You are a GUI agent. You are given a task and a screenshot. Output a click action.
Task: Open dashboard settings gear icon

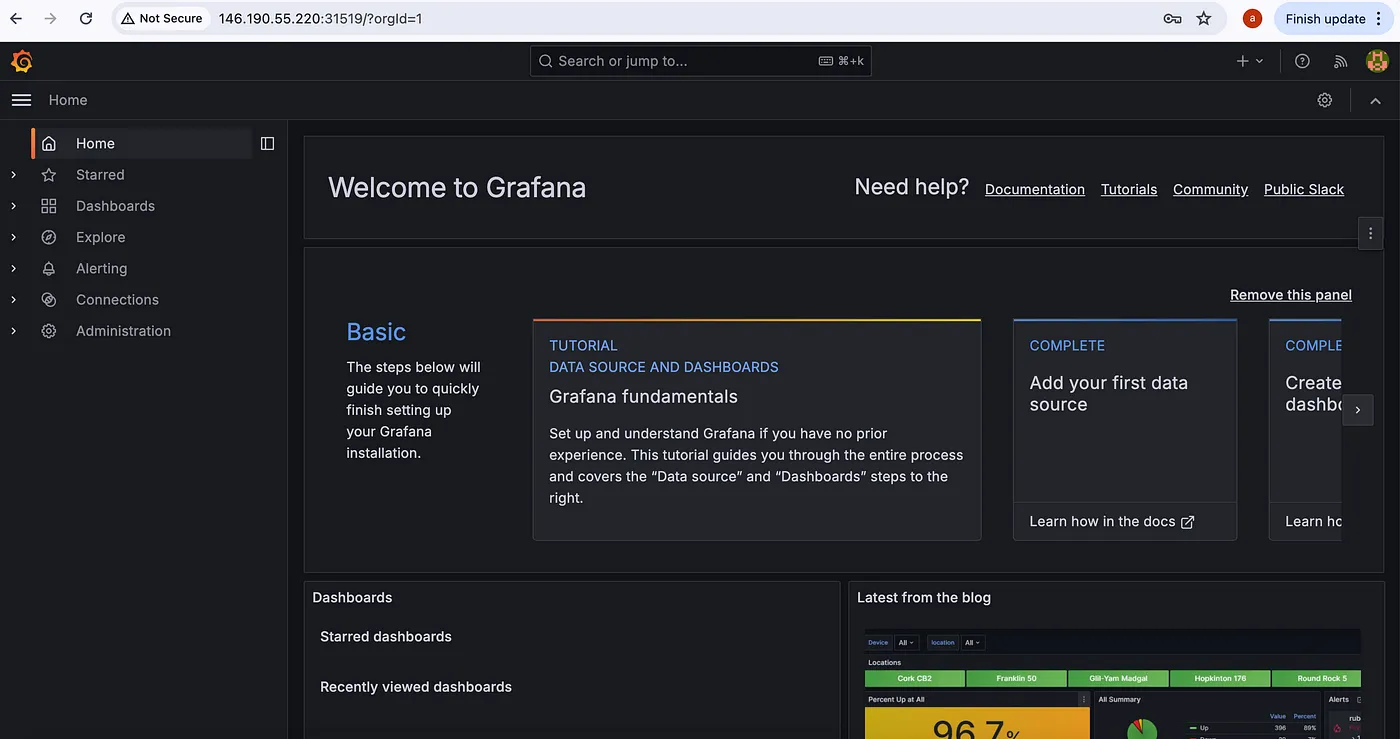1325,100
